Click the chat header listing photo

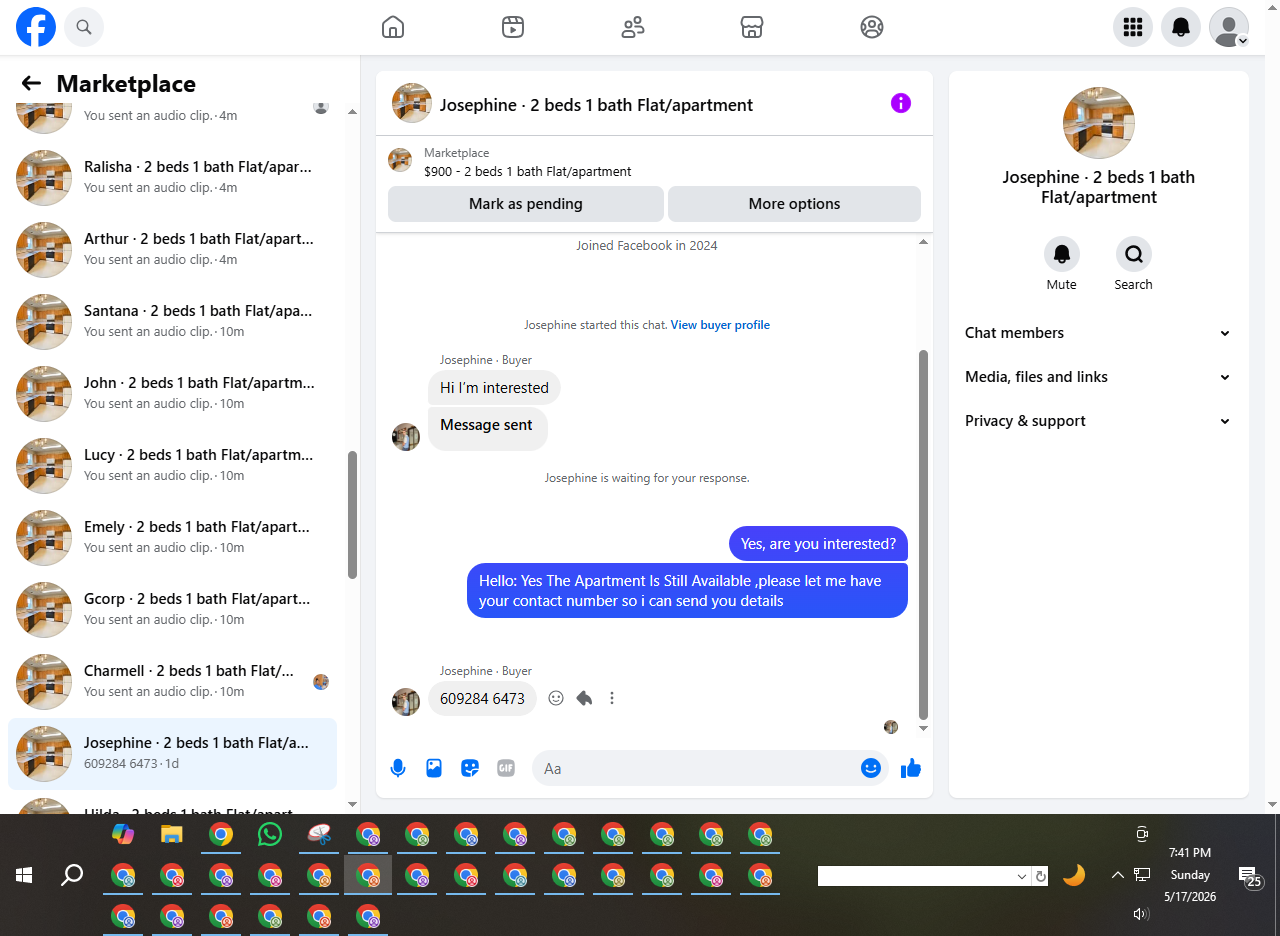pyautogui.click(x=412, y=103)
